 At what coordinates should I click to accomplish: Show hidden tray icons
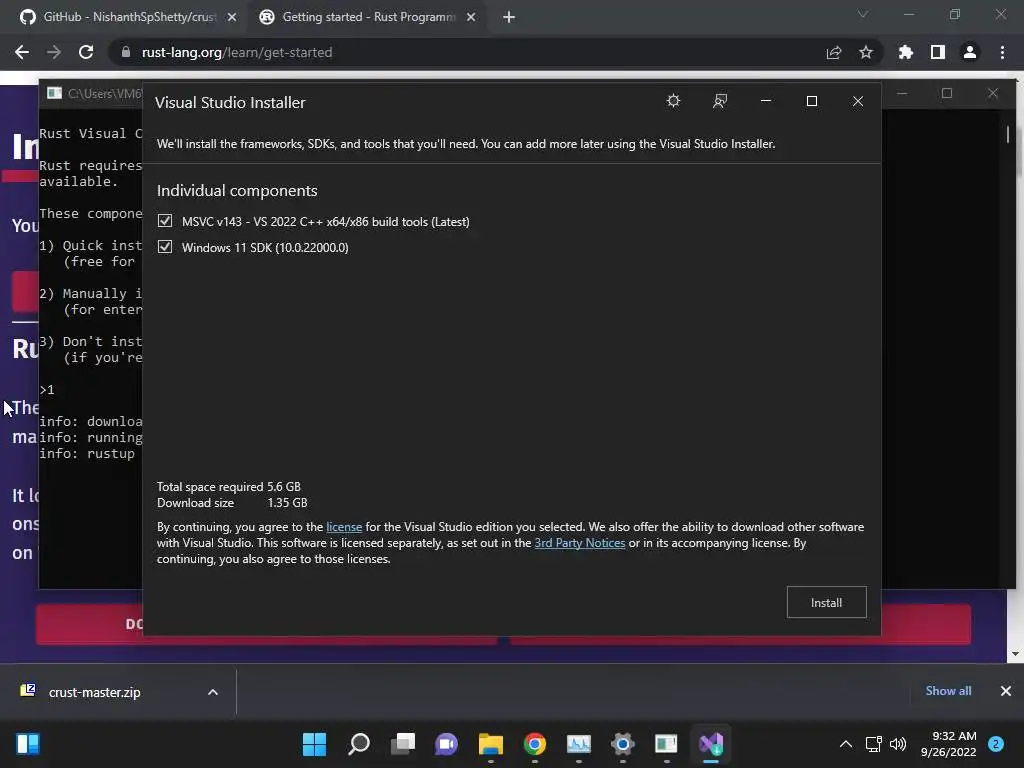click(x=846, y=744)
